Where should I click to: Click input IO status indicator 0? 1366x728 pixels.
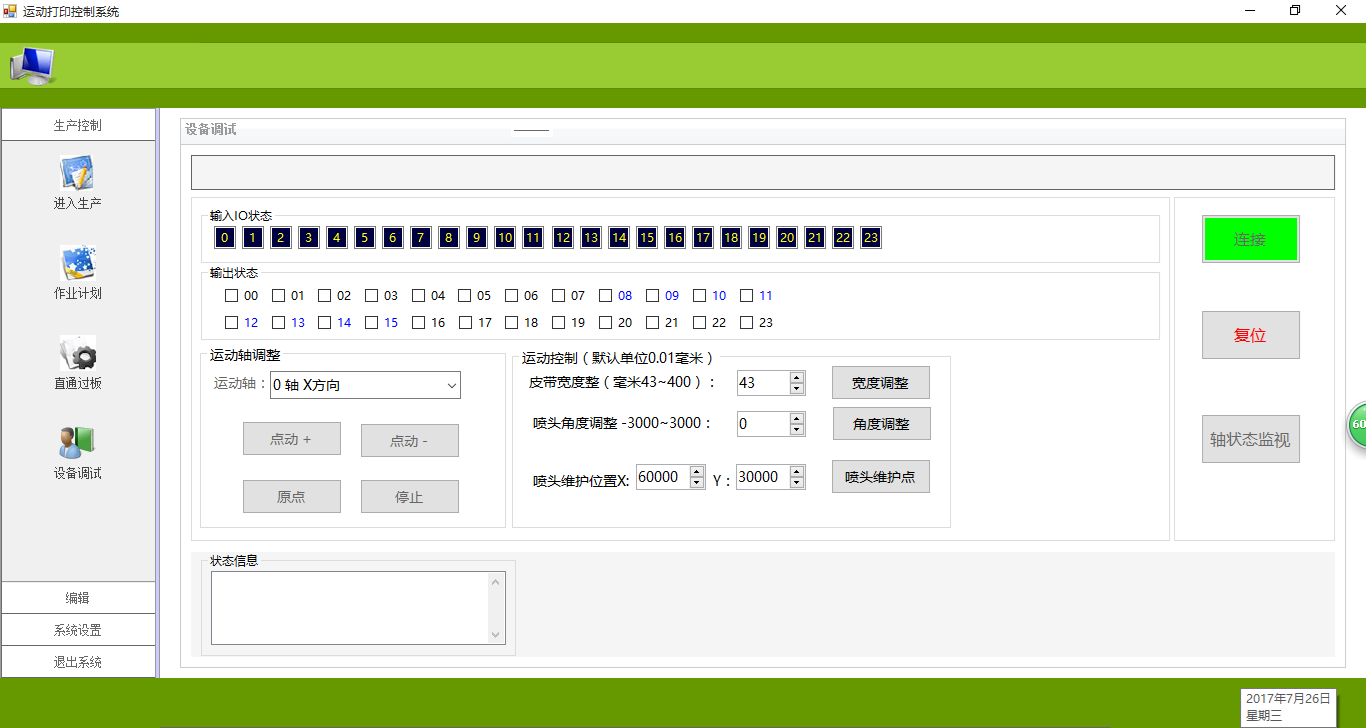point(225,238)
